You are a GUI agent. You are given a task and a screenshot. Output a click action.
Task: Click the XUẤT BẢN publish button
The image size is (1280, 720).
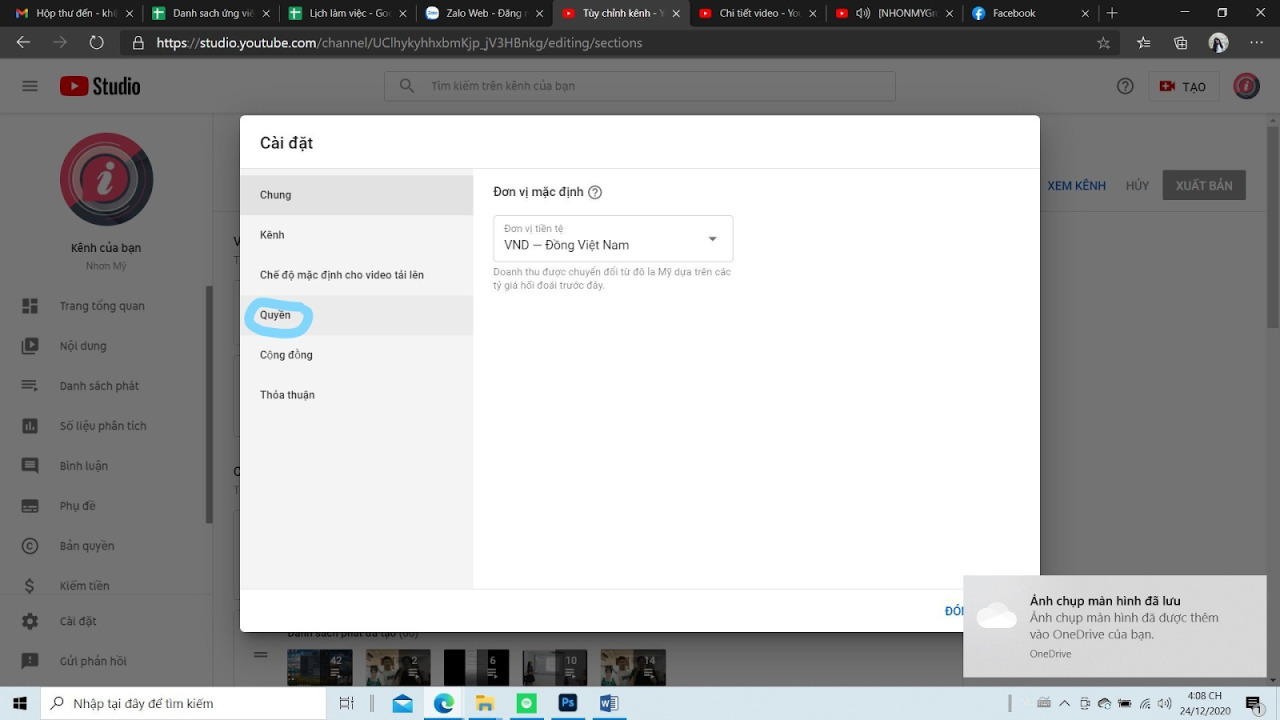(x=1203, y=185)
